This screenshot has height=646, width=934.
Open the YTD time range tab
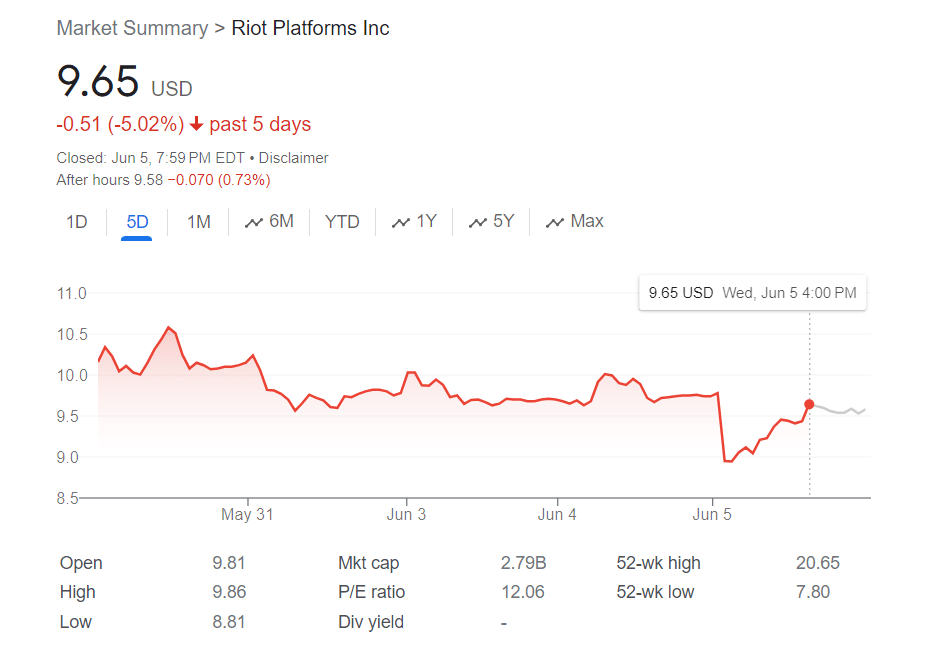click(342, 222)
